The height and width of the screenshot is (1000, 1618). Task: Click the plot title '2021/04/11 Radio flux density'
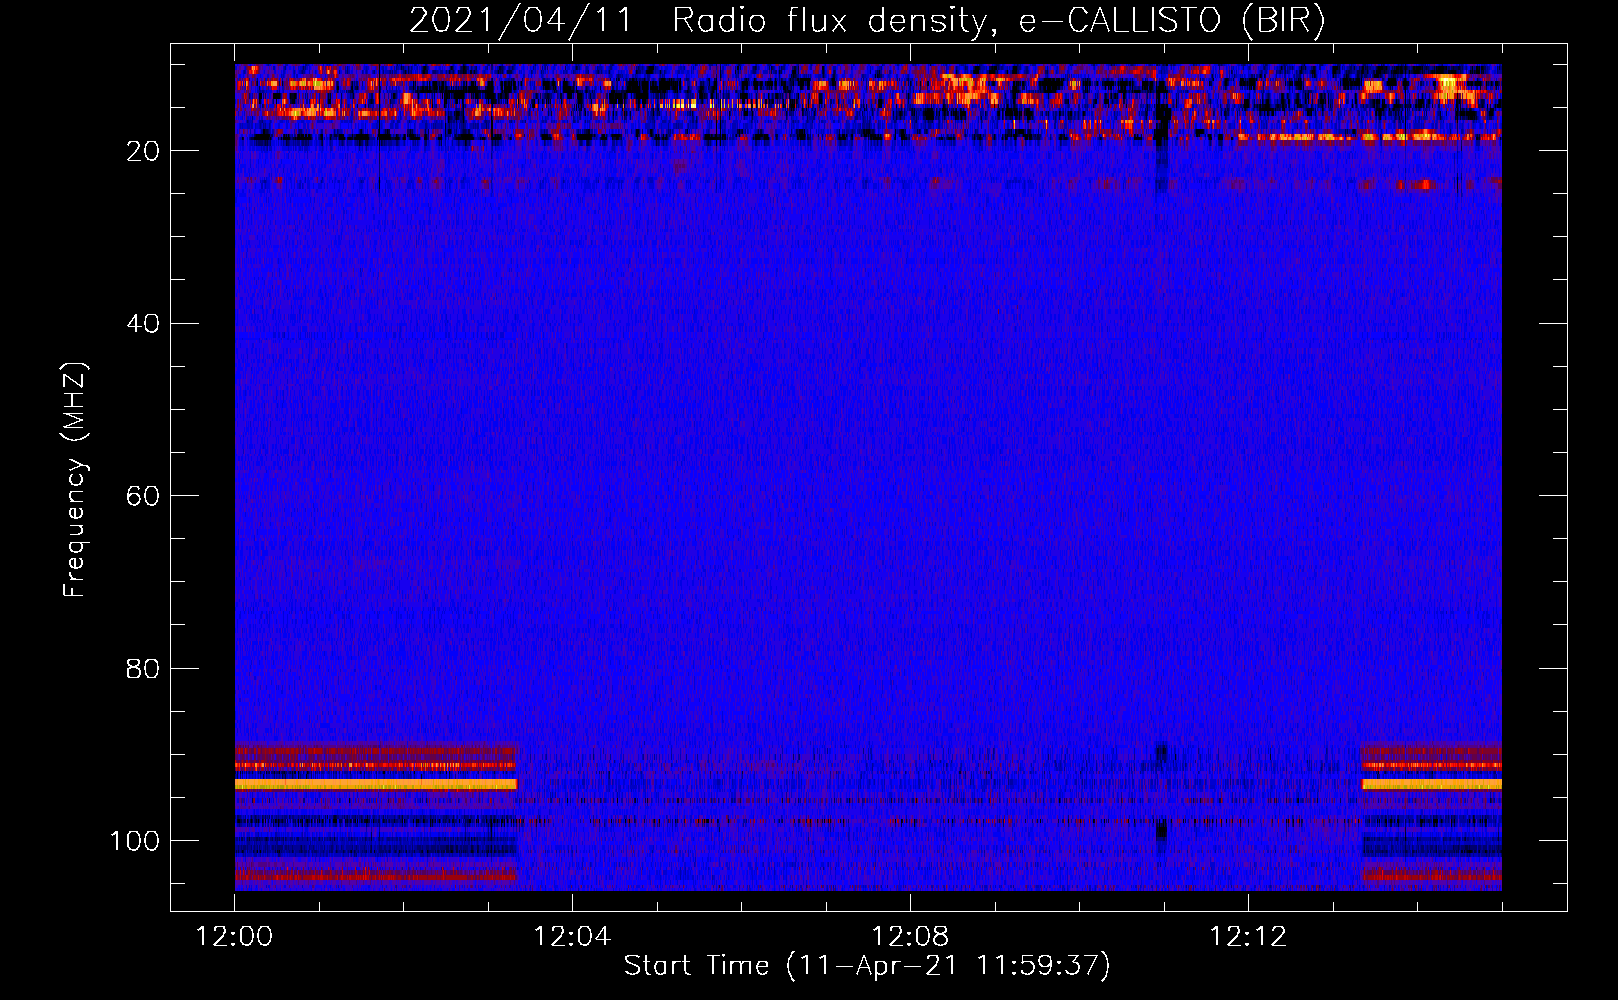click(867, 21)
